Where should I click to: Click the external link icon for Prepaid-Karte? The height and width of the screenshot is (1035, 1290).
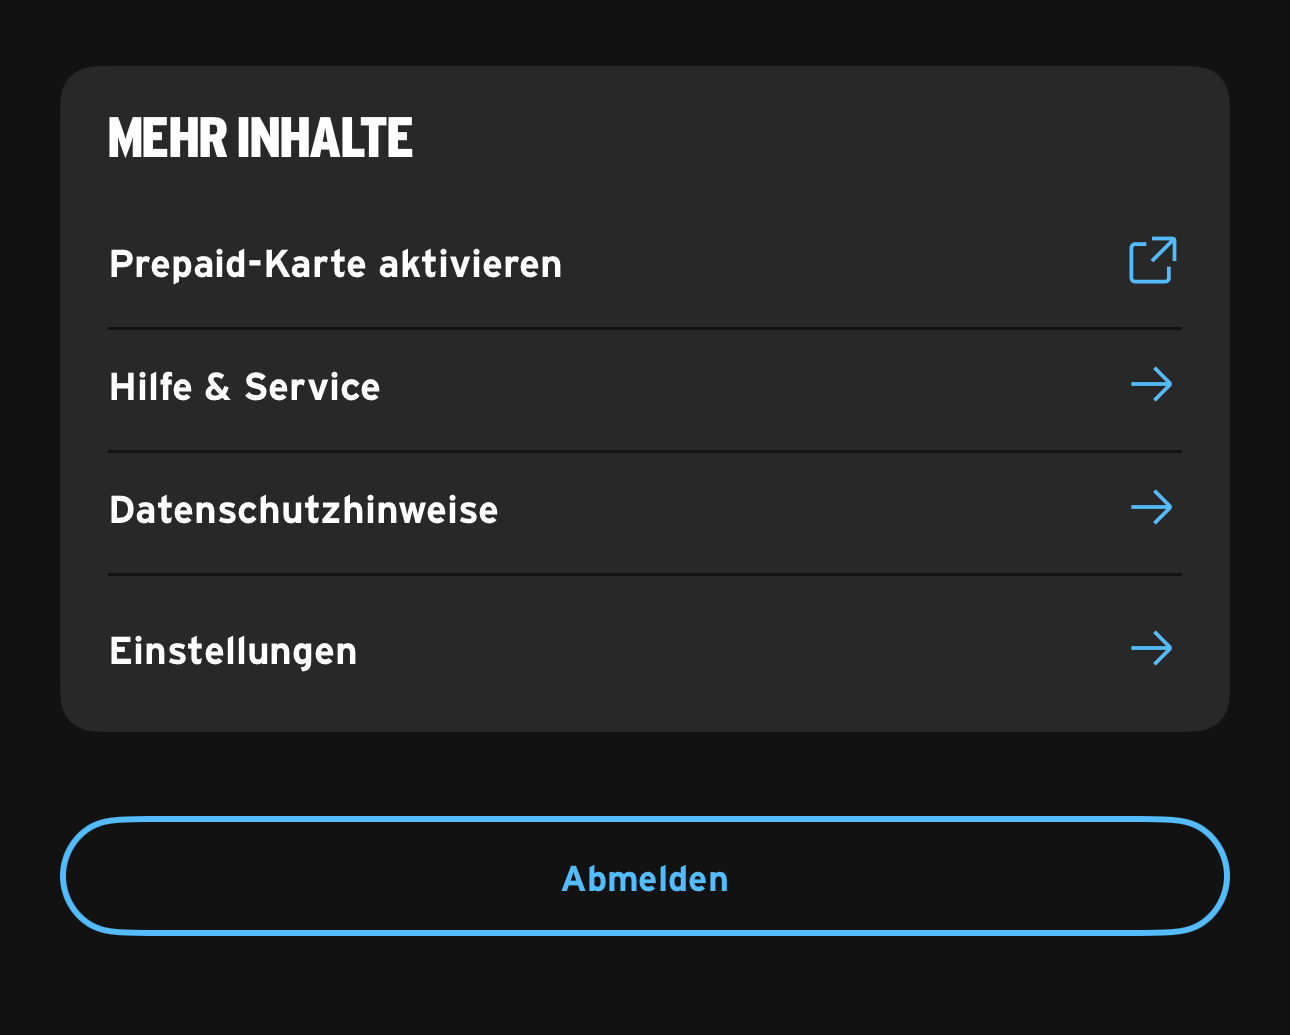(1152, 261)
